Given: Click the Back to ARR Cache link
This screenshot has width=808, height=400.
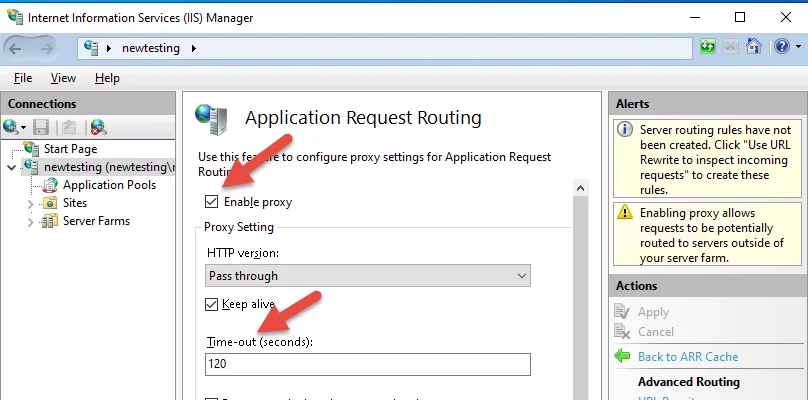Looking at the screenshot, I should (x=687, y=356).
